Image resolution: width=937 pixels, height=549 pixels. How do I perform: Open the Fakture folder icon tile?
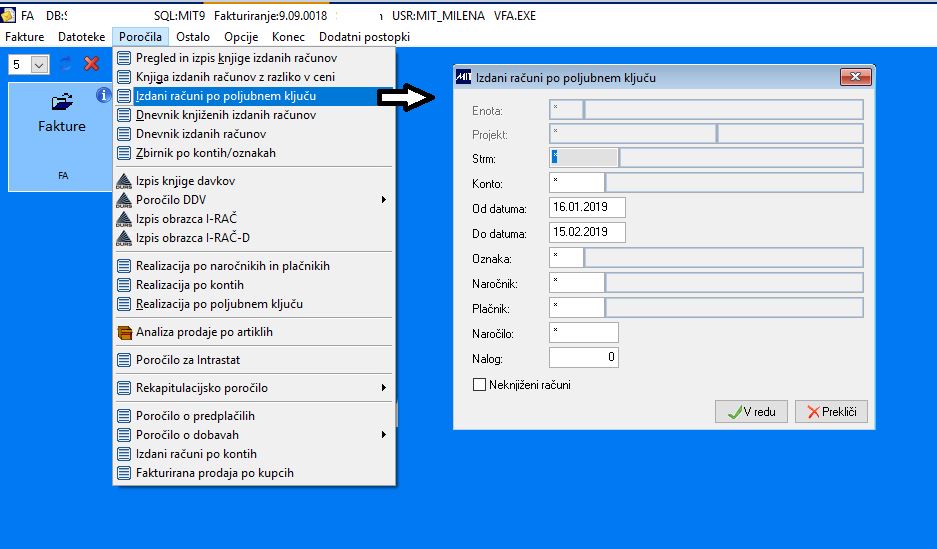coord(62,102)
